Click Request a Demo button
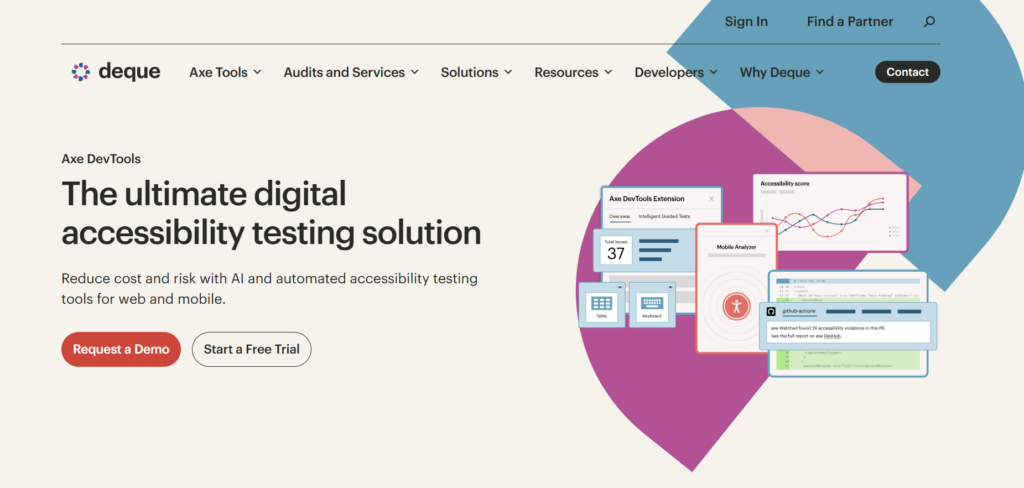Viewport: 1024px width, 488px height. (121, 349)
